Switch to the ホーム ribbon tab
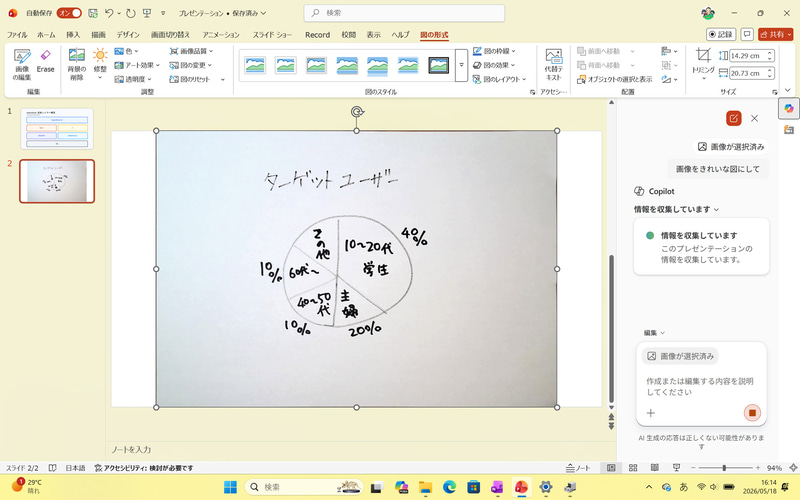800x500 pixels. (46, 35)
